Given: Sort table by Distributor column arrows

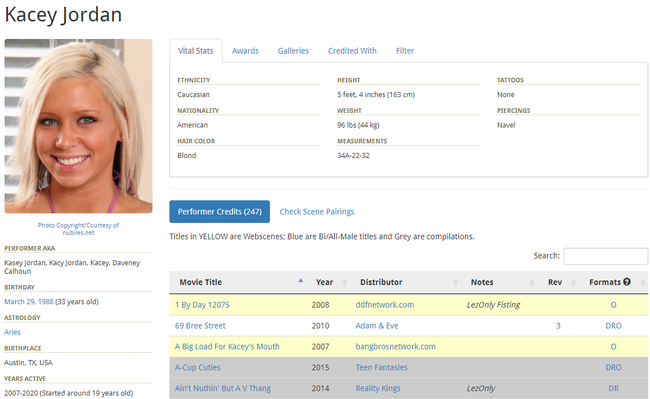Looking at the screenshot, I should click(x=455, y=282).
